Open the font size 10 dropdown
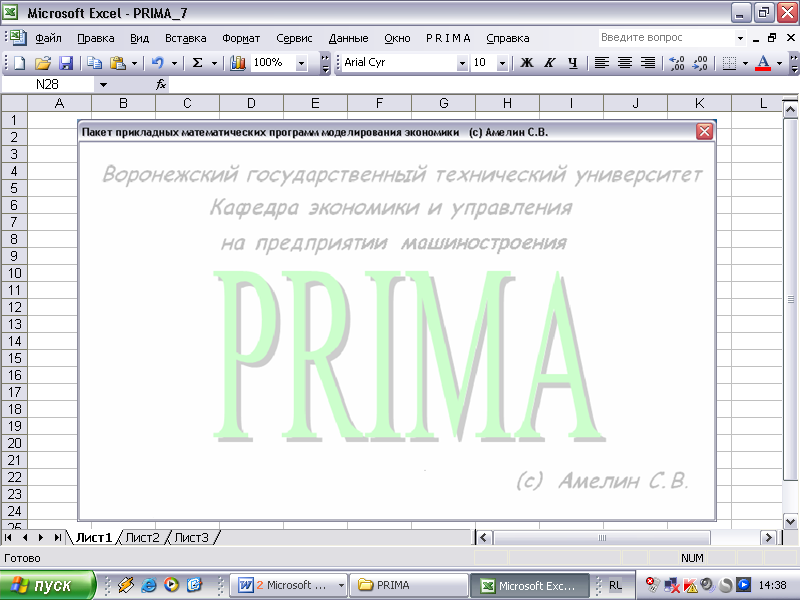The height and width of the screenshot is (600, 800). pos(503,63)
